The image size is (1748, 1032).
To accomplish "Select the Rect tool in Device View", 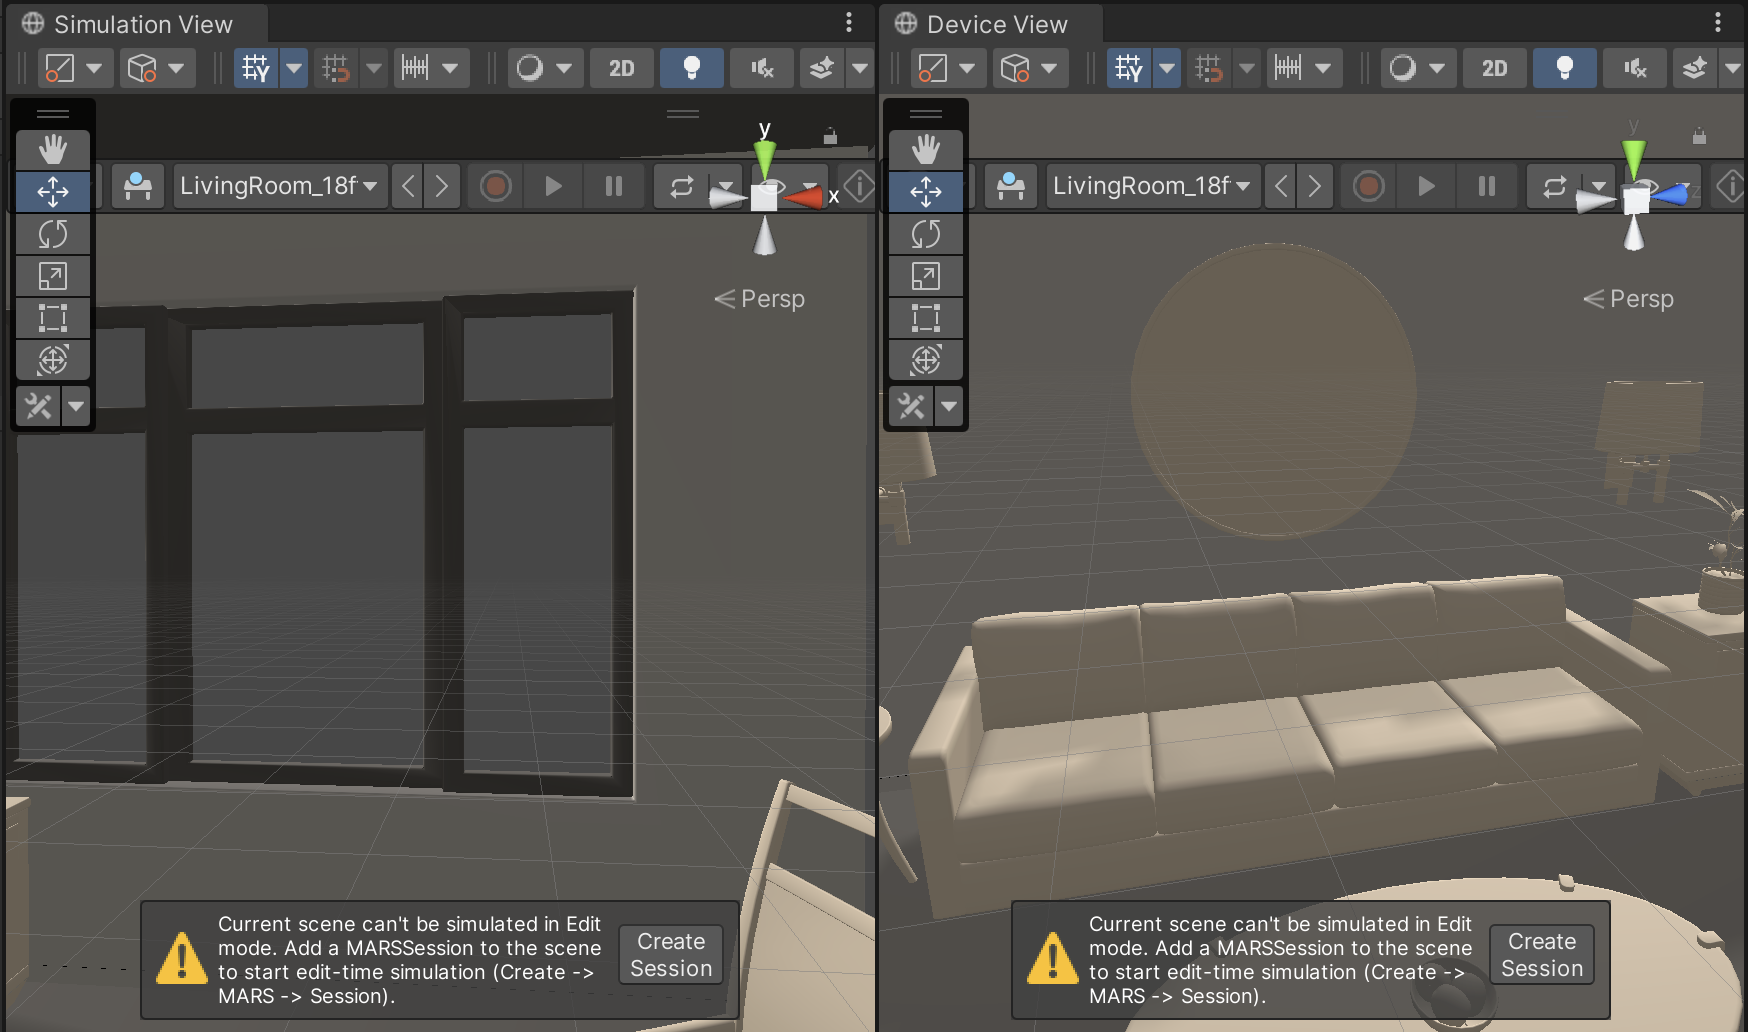I will coord(926,318).
